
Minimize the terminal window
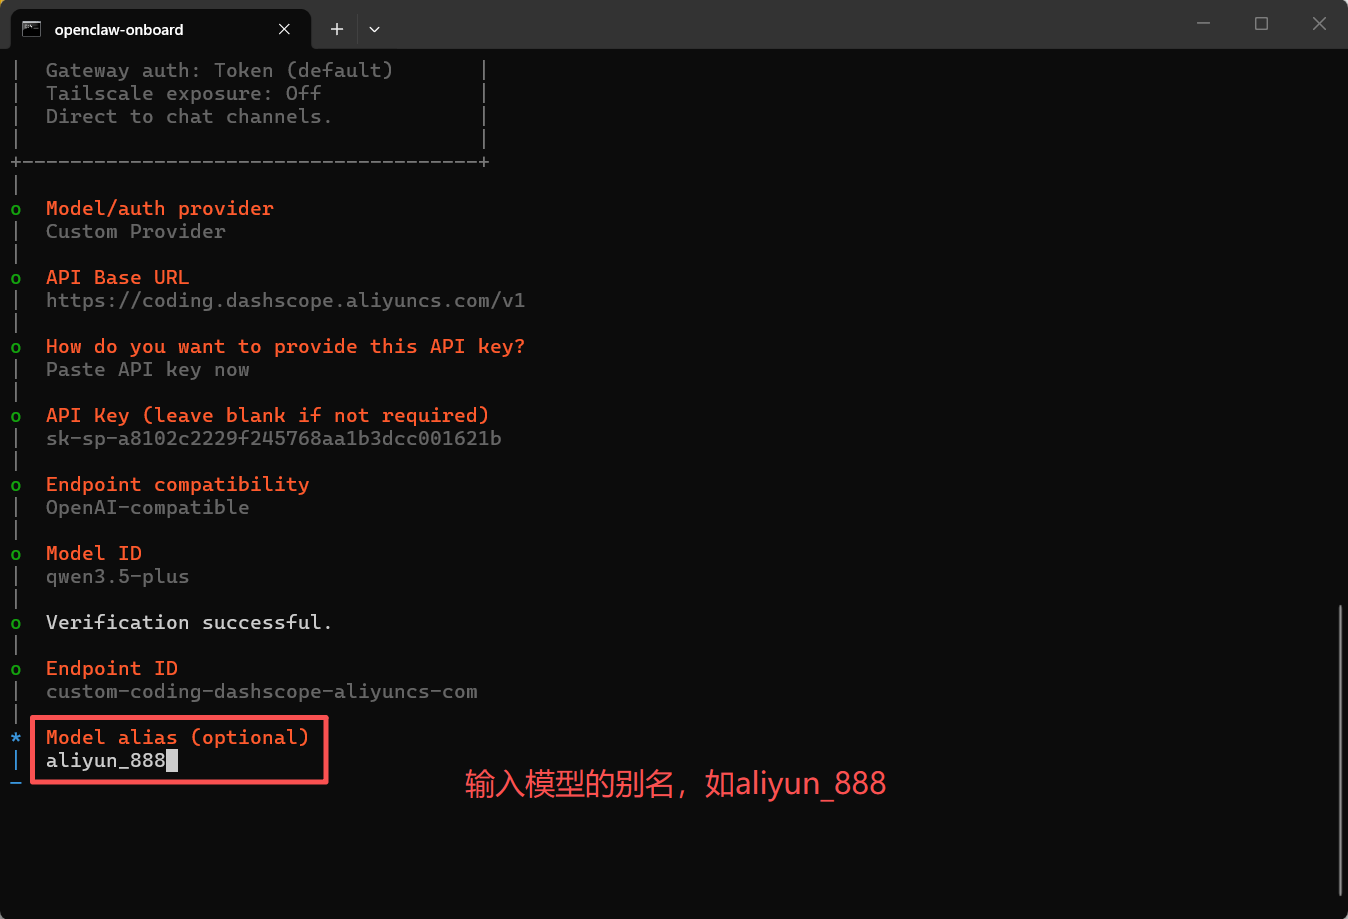point(1203,24)
